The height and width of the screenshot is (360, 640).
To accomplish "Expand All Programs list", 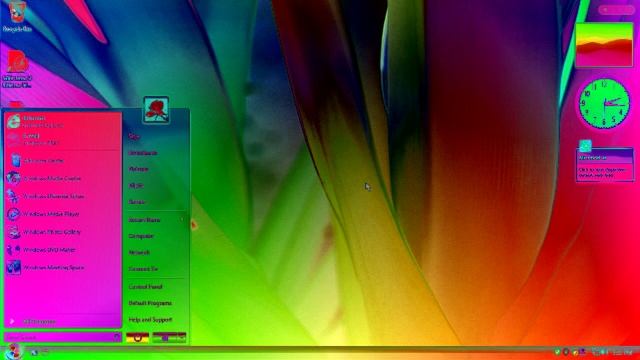I will (x=63, y=322).
